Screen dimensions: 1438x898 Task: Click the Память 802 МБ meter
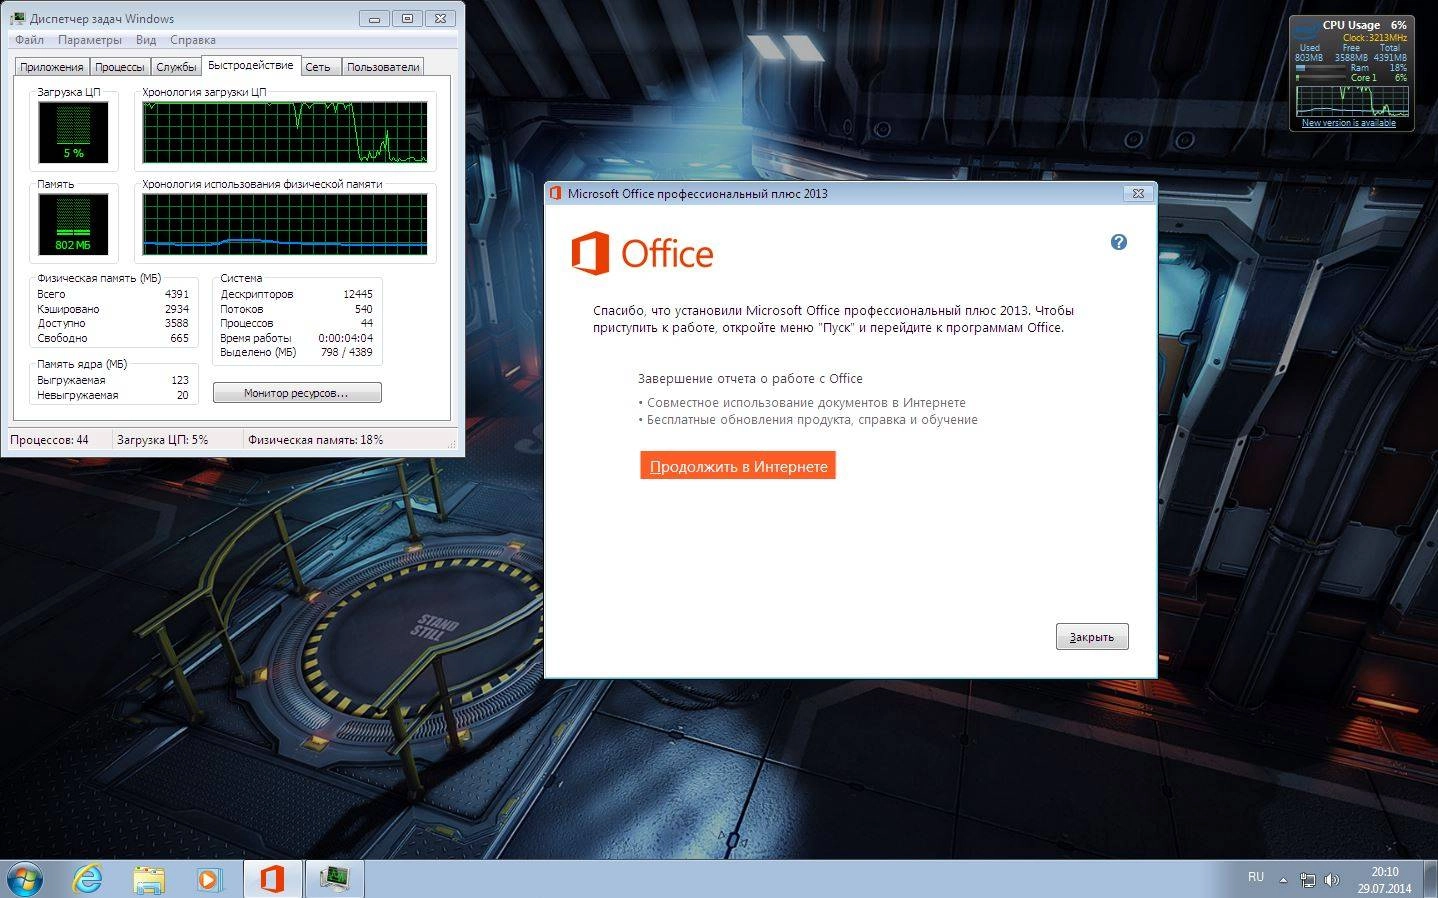74,224
